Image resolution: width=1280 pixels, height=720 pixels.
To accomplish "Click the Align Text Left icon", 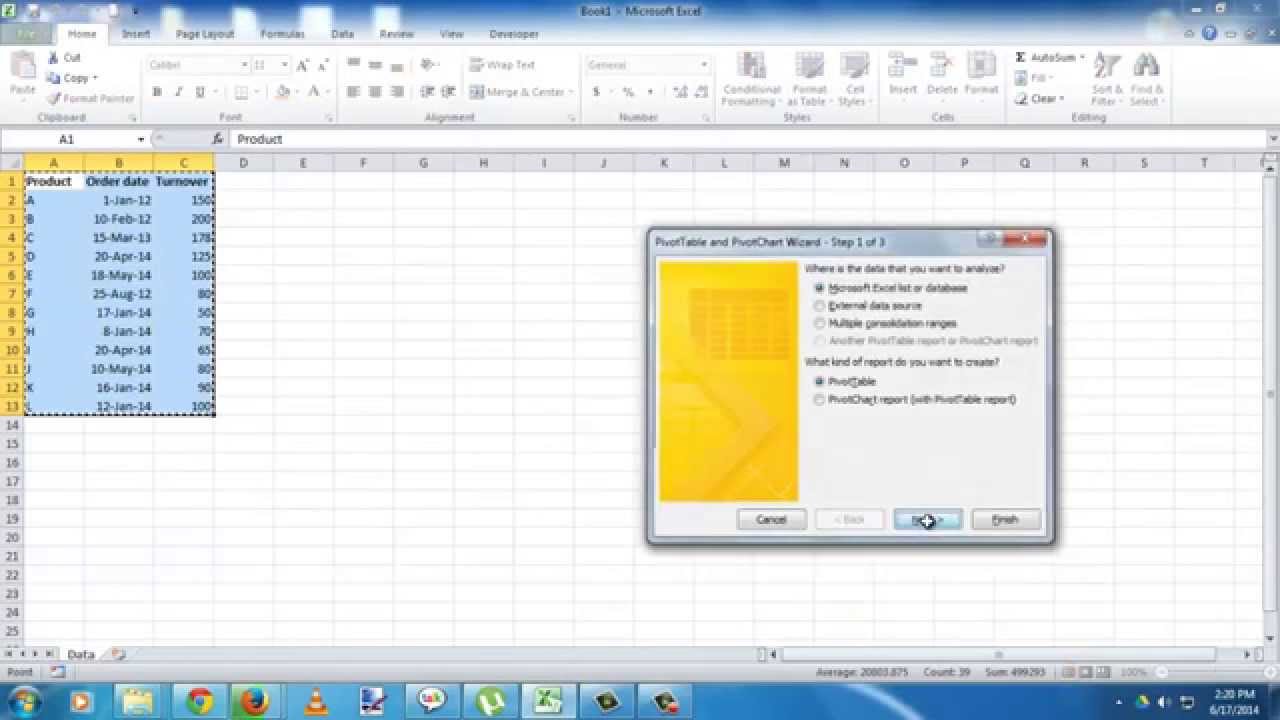I will 353,92.
